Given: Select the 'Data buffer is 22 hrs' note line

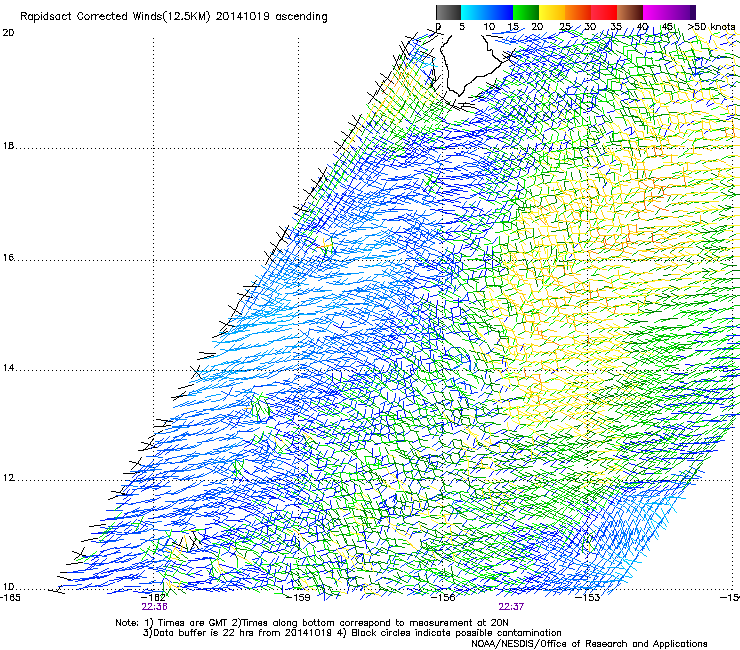Looking at the screenshot, I should click(x=352, y=633).
